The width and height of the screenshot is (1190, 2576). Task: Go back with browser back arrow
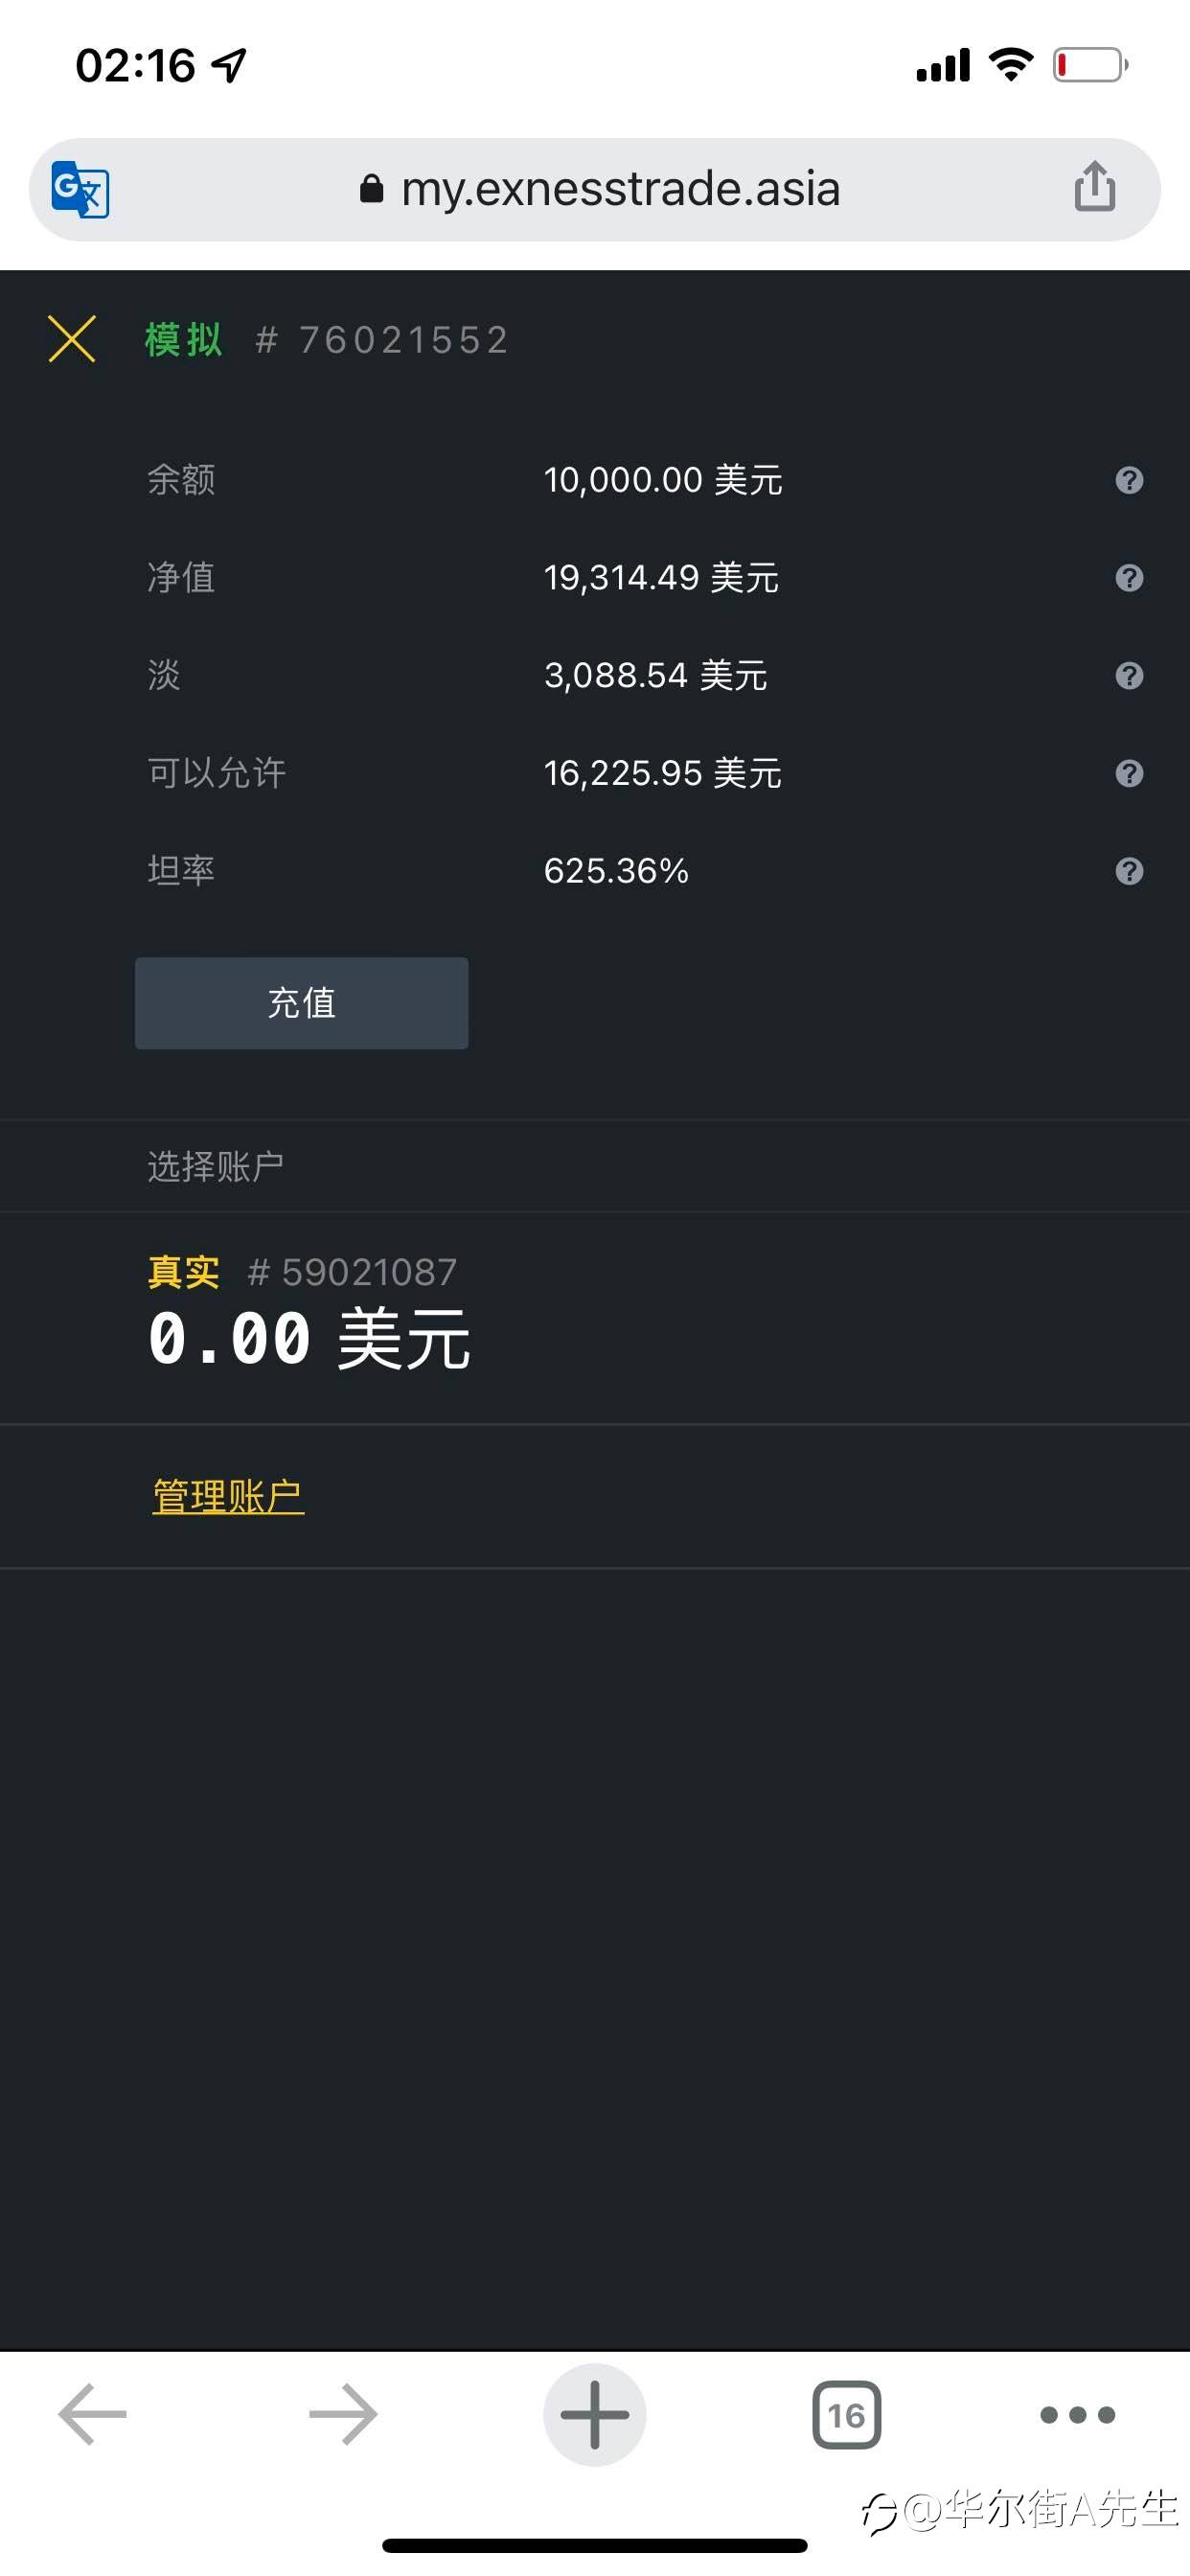point(92,2414)
